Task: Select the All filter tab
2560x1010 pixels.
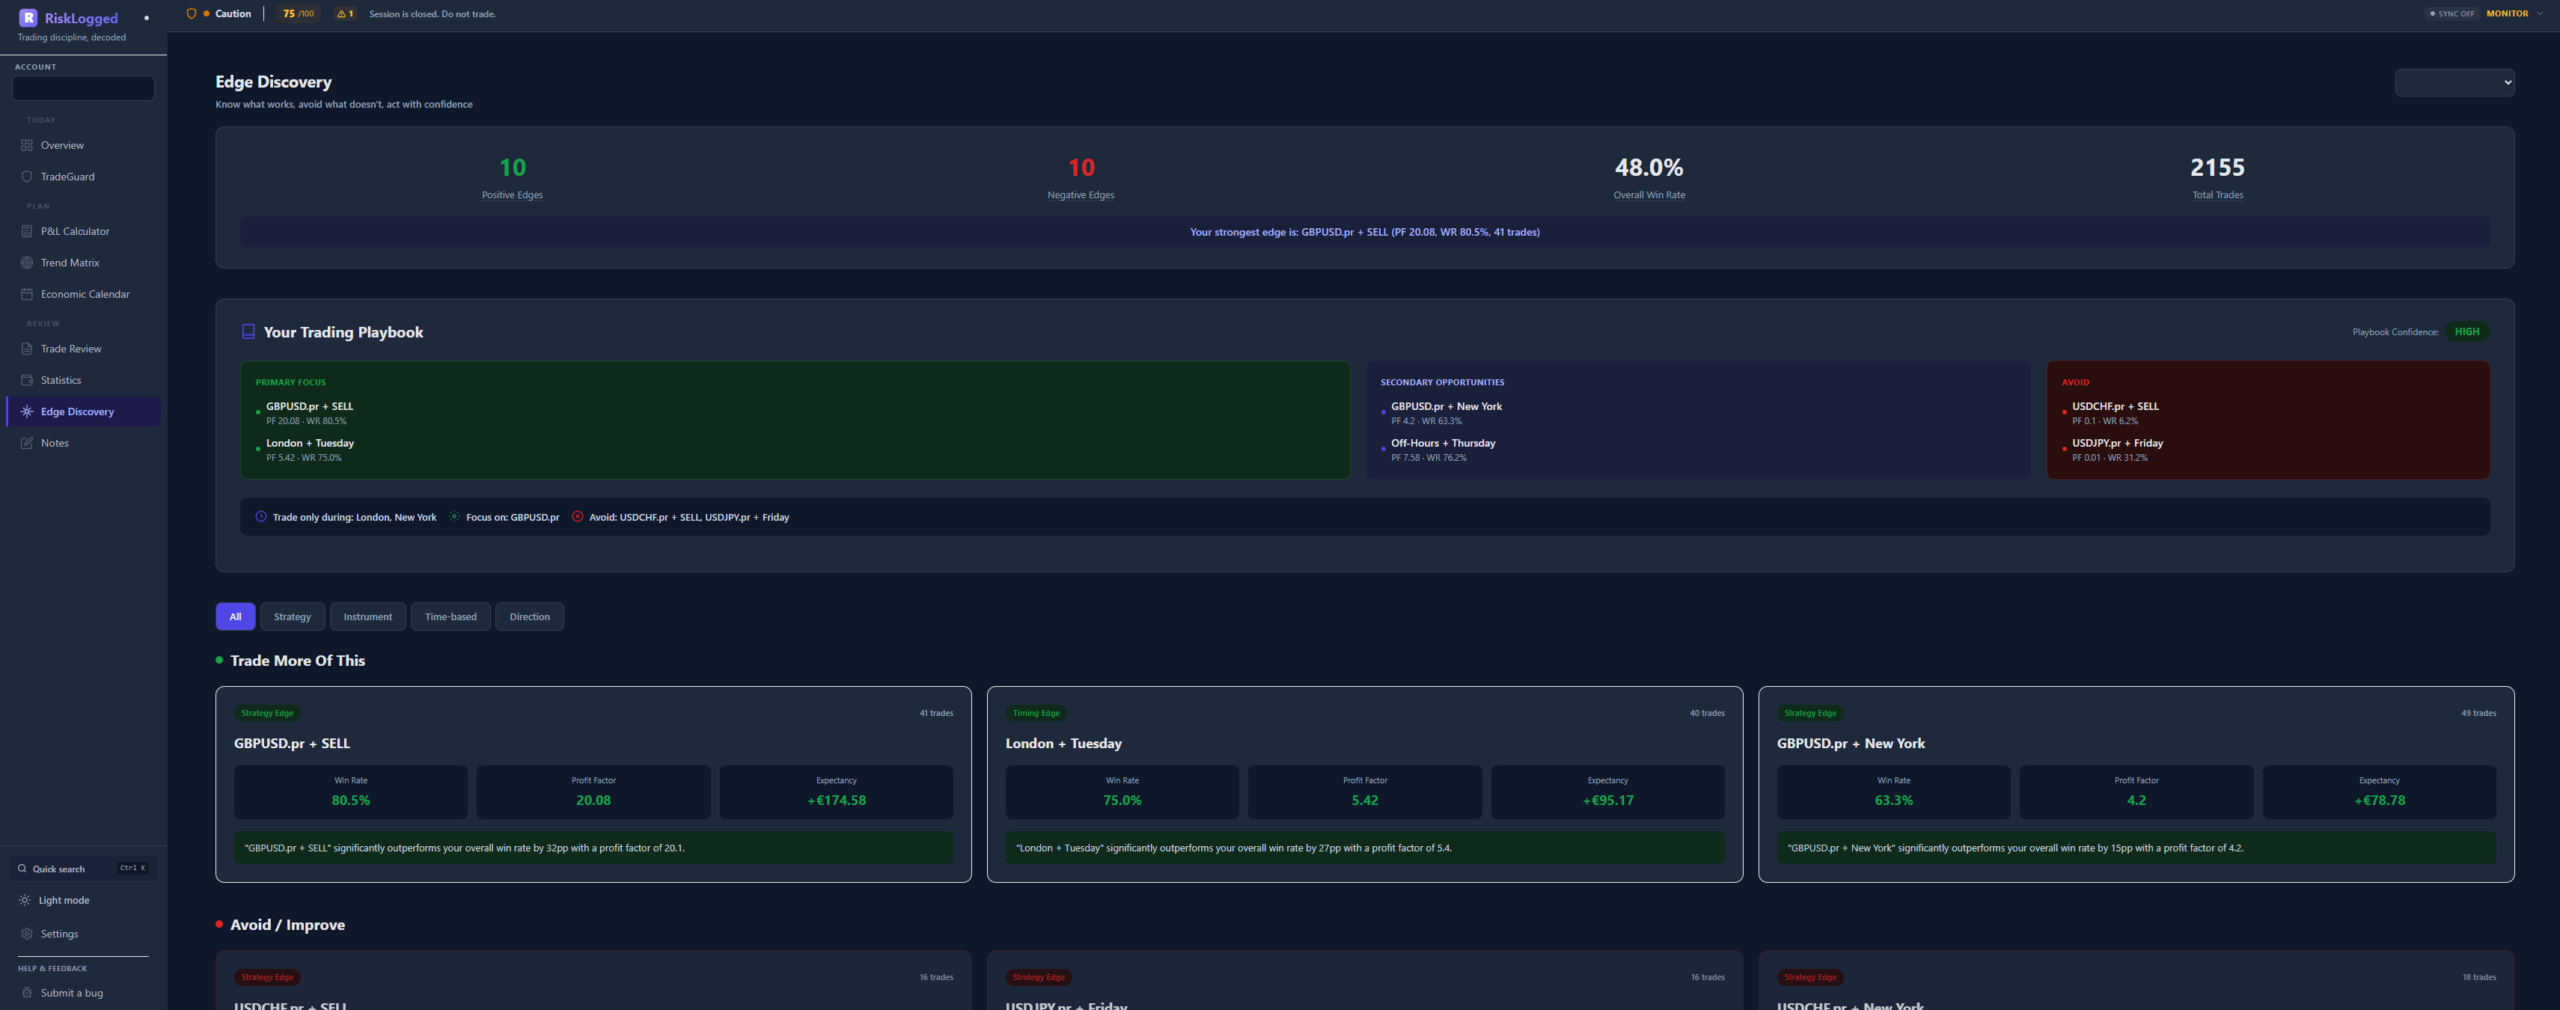Action: pos(235,617)
